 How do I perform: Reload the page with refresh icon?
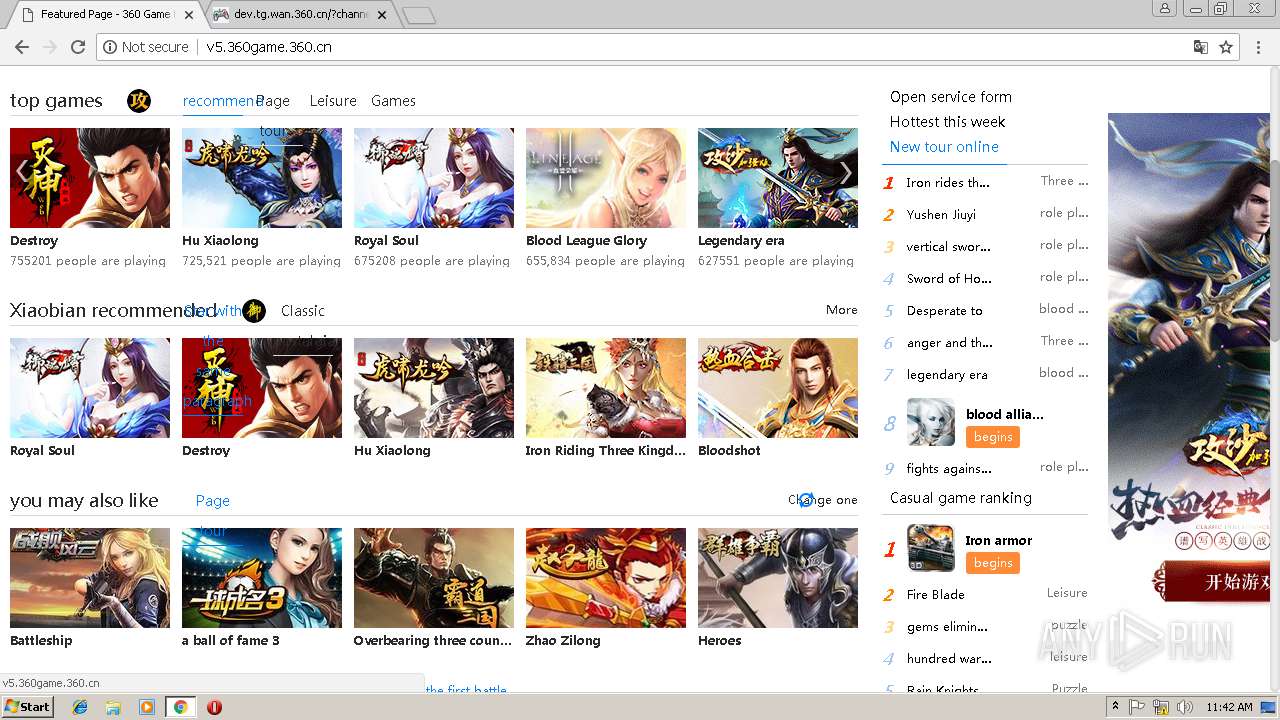click(78, 47)
